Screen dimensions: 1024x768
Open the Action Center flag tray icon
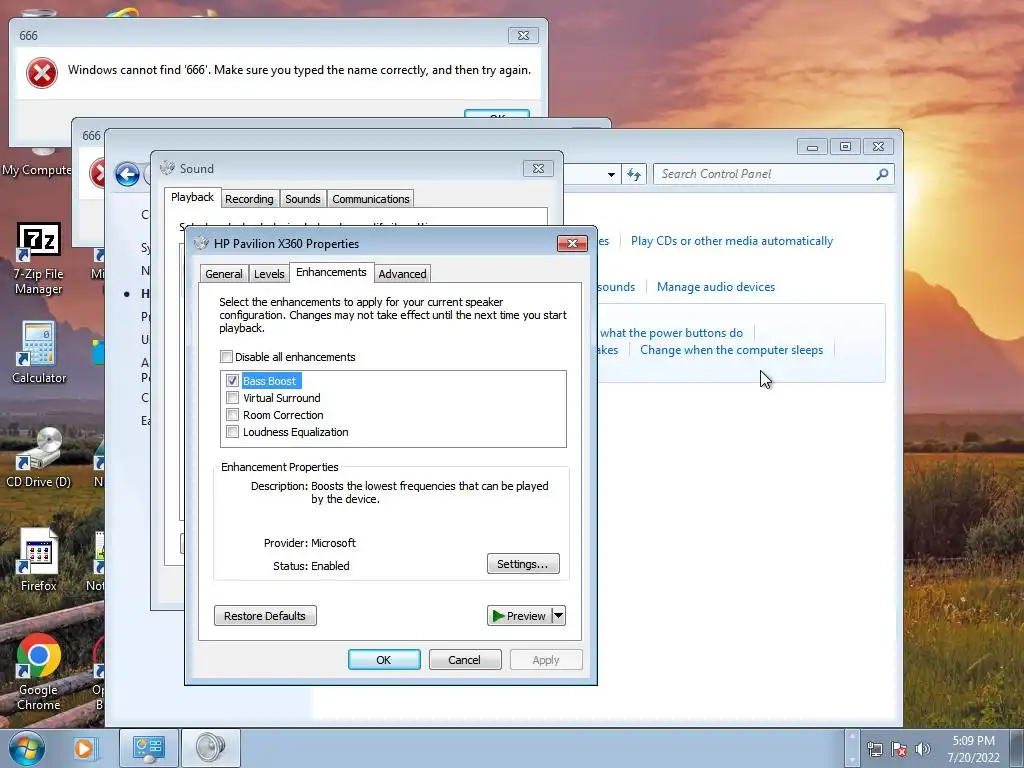[x=899, y=749]
